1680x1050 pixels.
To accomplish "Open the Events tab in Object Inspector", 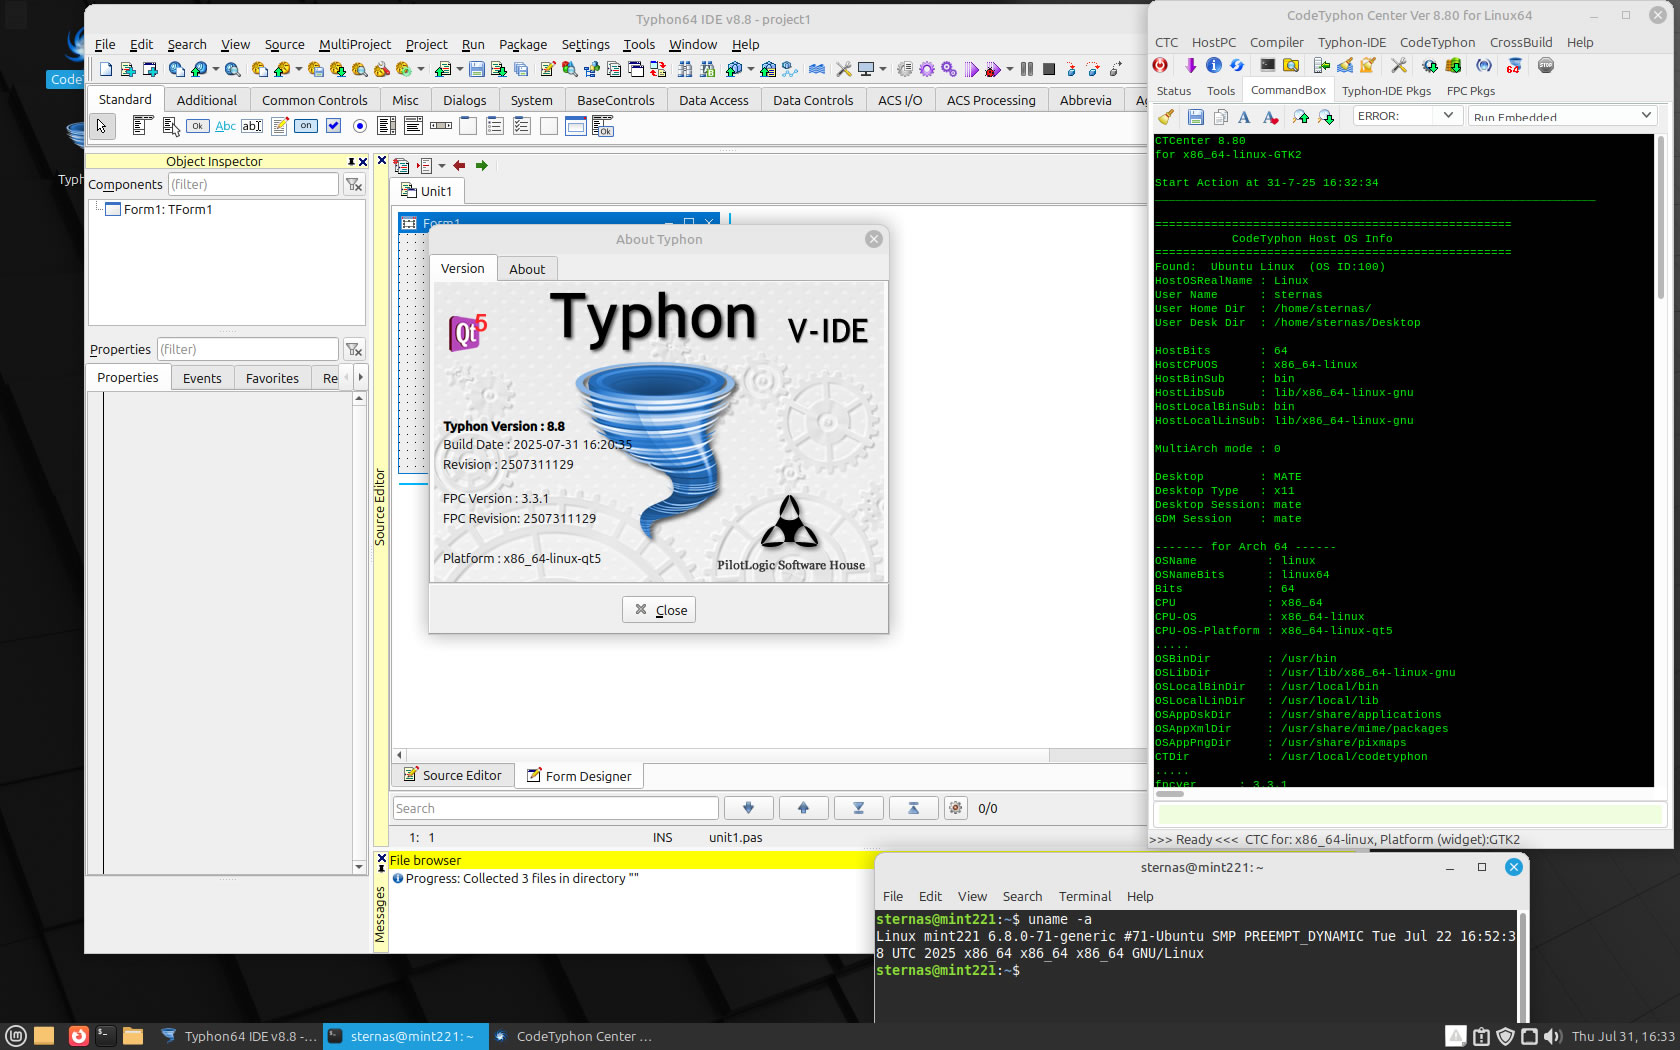I will pos(202,378).
